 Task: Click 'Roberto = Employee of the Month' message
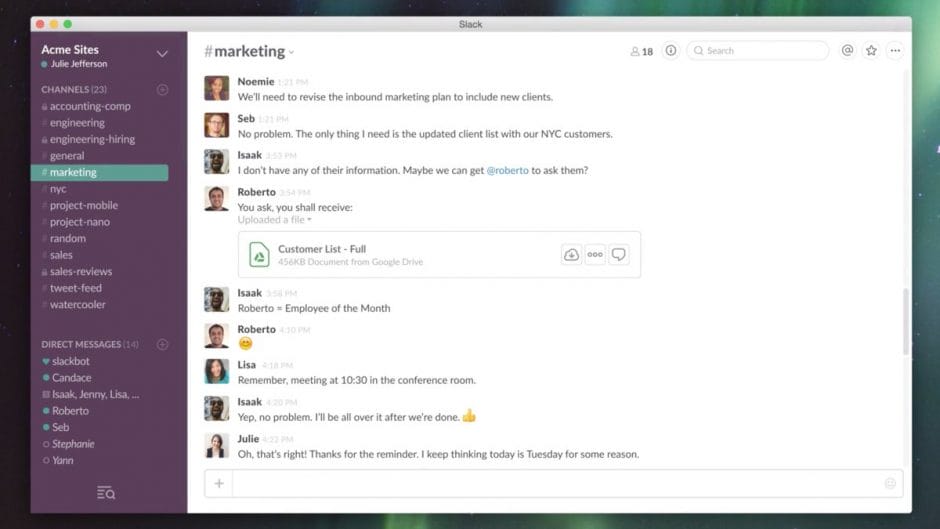coord(314,308)
